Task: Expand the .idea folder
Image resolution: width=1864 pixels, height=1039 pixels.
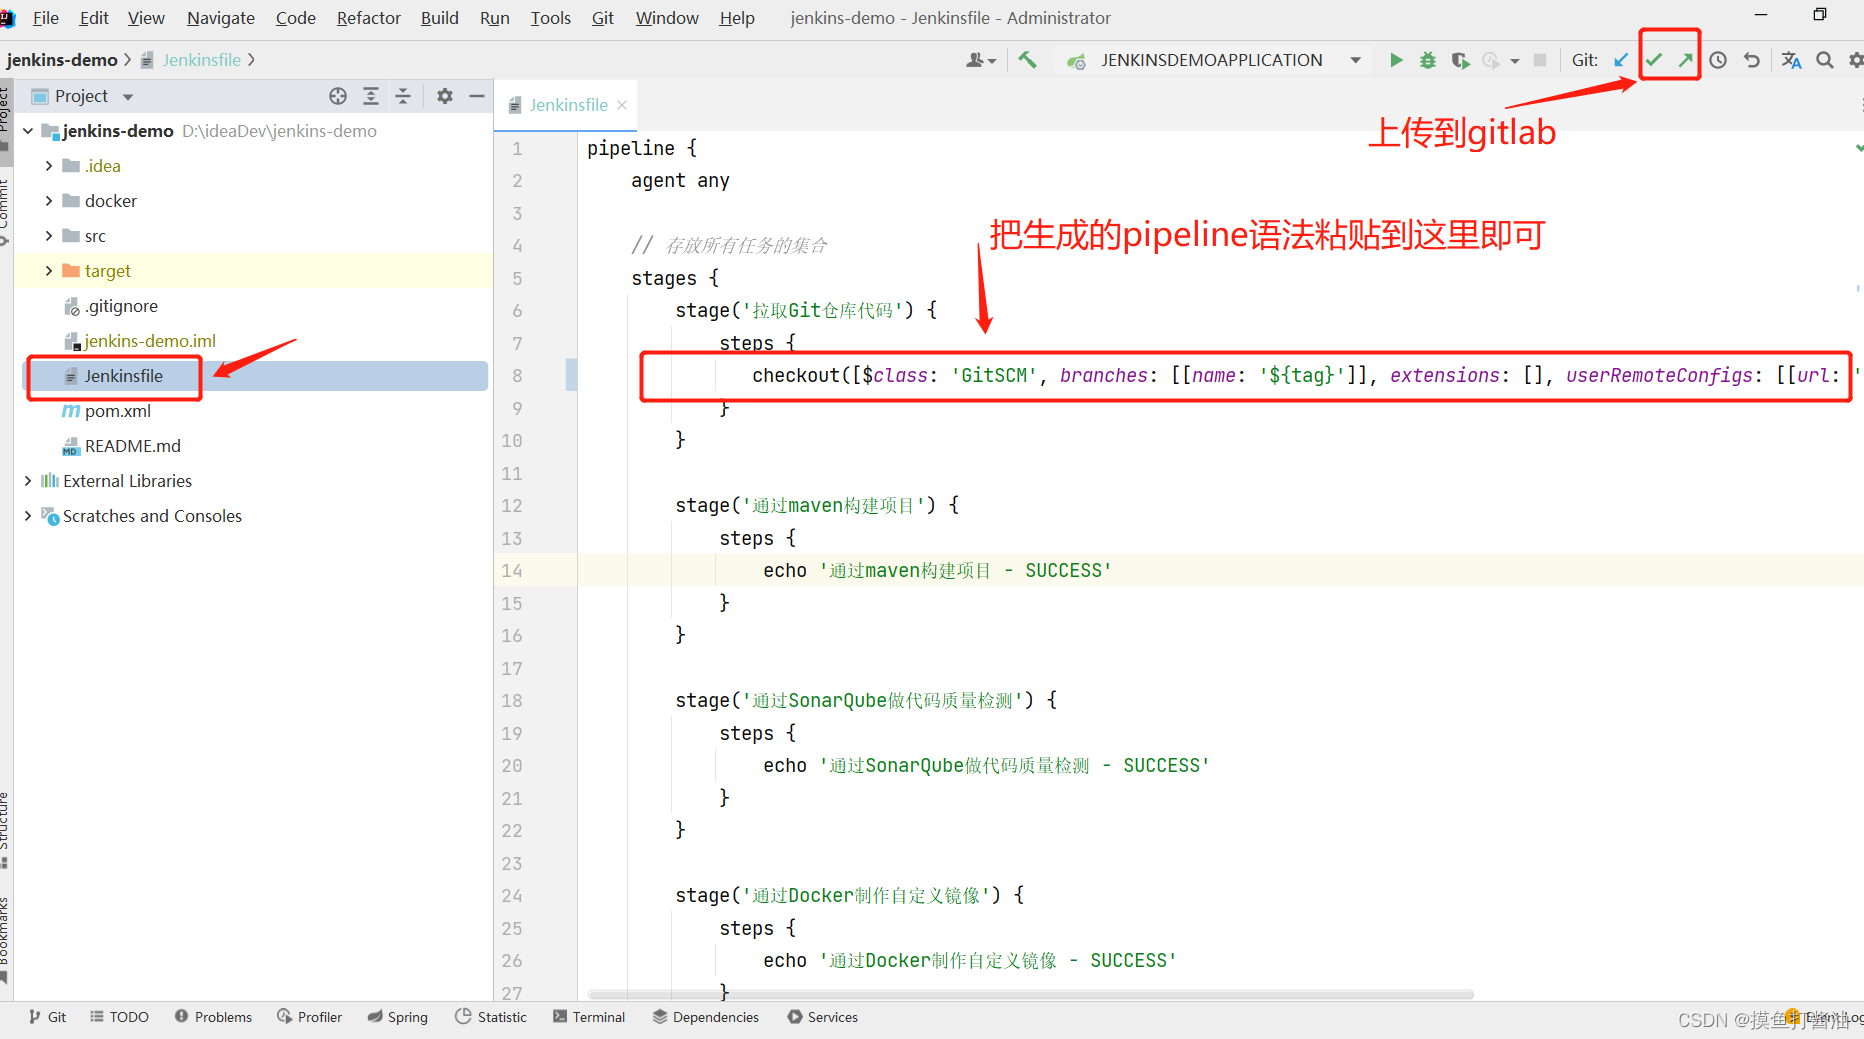Action: click(49, 166)
